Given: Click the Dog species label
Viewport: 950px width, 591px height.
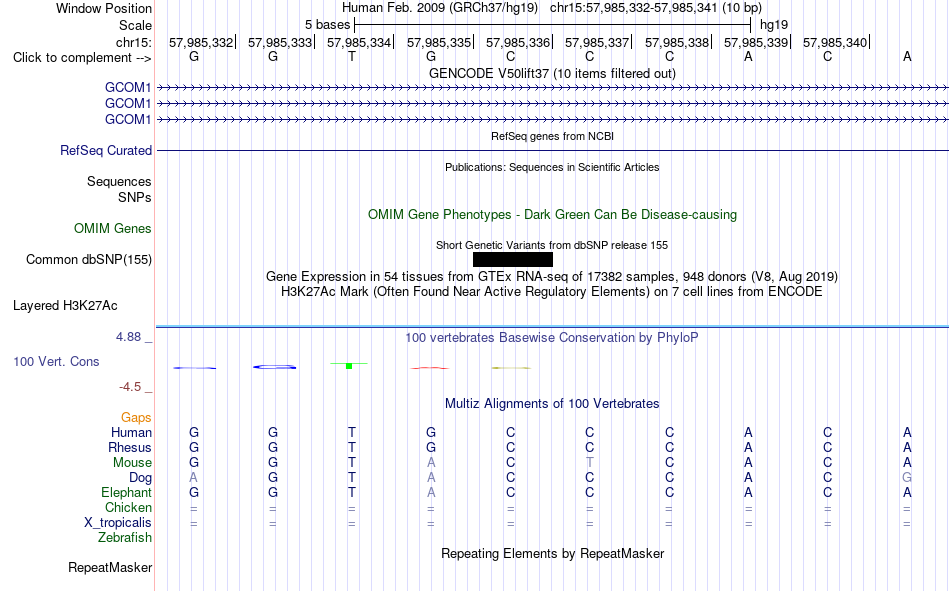Looking at the screenshot, I should pyautogui.click(x=141, y=478).
